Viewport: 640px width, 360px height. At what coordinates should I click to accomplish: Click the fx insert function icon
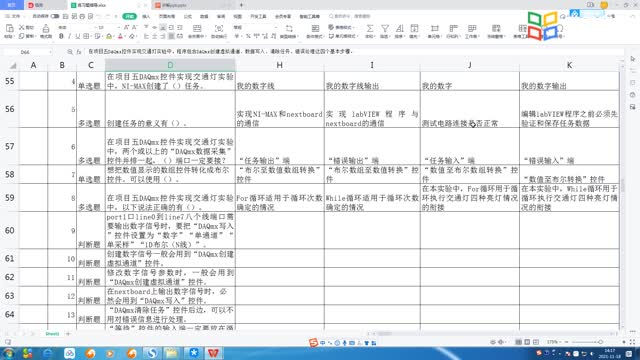pyautogui.click(x=79, y=52)
